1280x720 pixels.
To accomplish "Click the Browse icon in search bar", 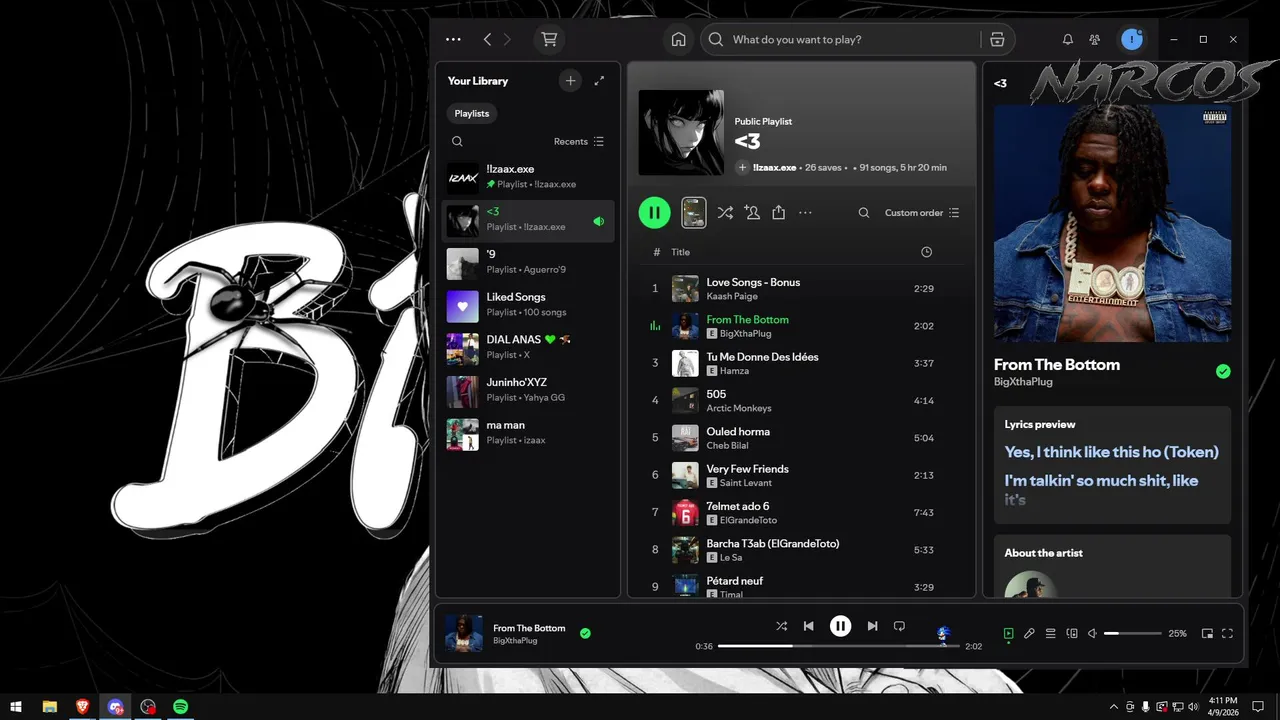I will (997, 40).
